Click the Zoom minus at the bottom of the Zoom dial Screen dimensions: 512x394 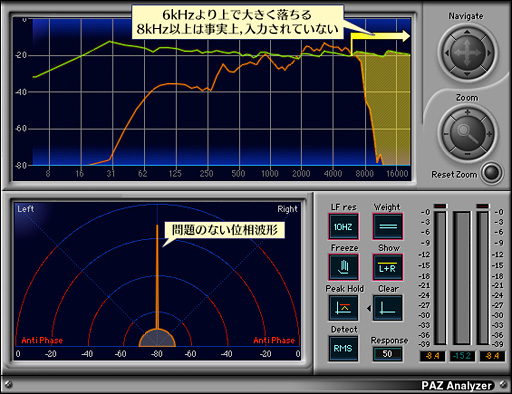pos(467,154)
